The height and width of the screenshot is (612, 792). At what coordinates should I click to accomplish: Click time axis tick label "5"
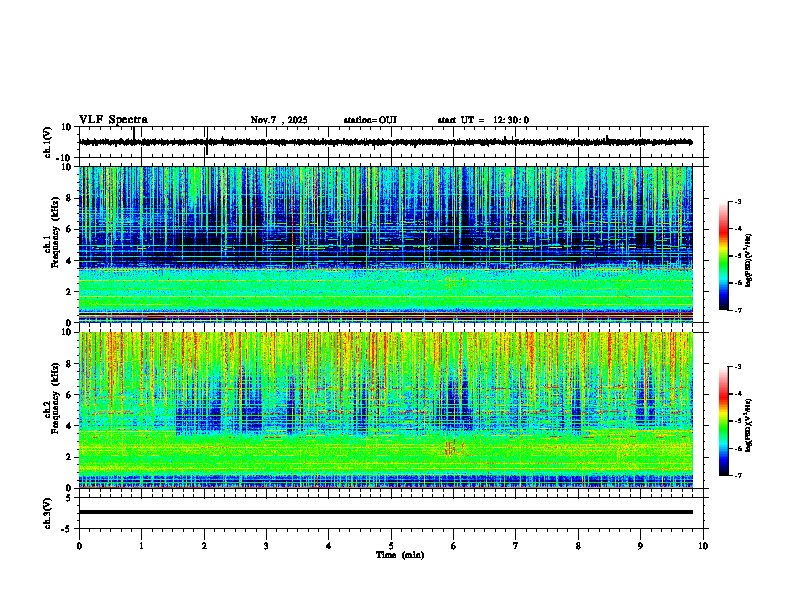tap(391, 546)
